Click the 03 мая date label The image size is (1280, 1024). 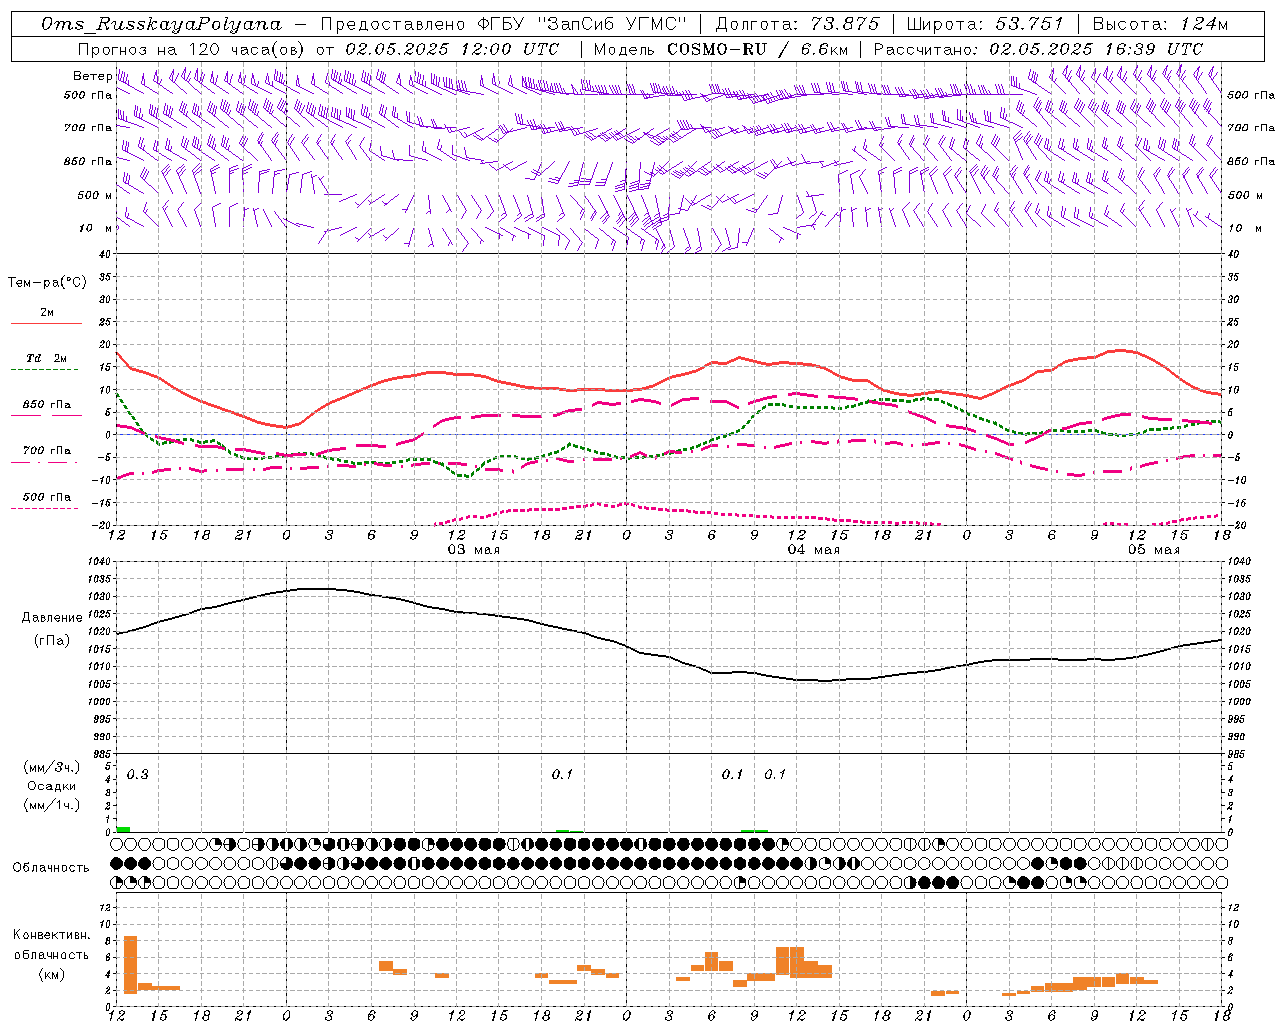(x=473, y=550)
